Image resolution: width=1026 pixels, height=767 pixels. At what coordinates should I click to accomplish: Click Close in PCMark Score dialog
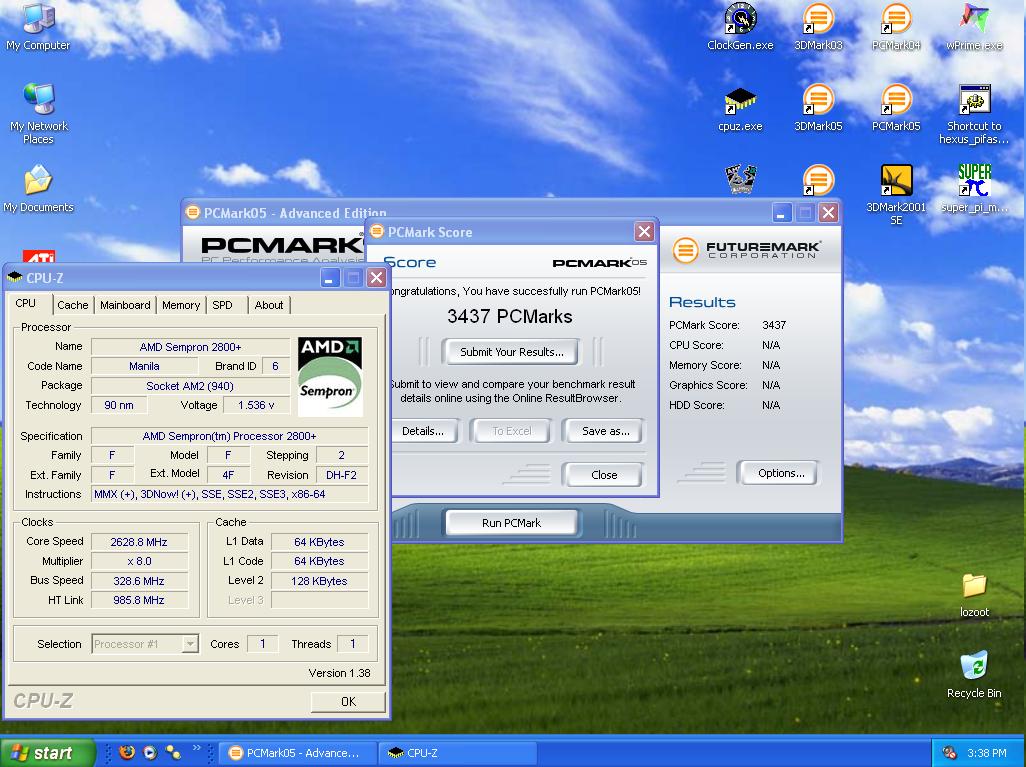point(604,475)
